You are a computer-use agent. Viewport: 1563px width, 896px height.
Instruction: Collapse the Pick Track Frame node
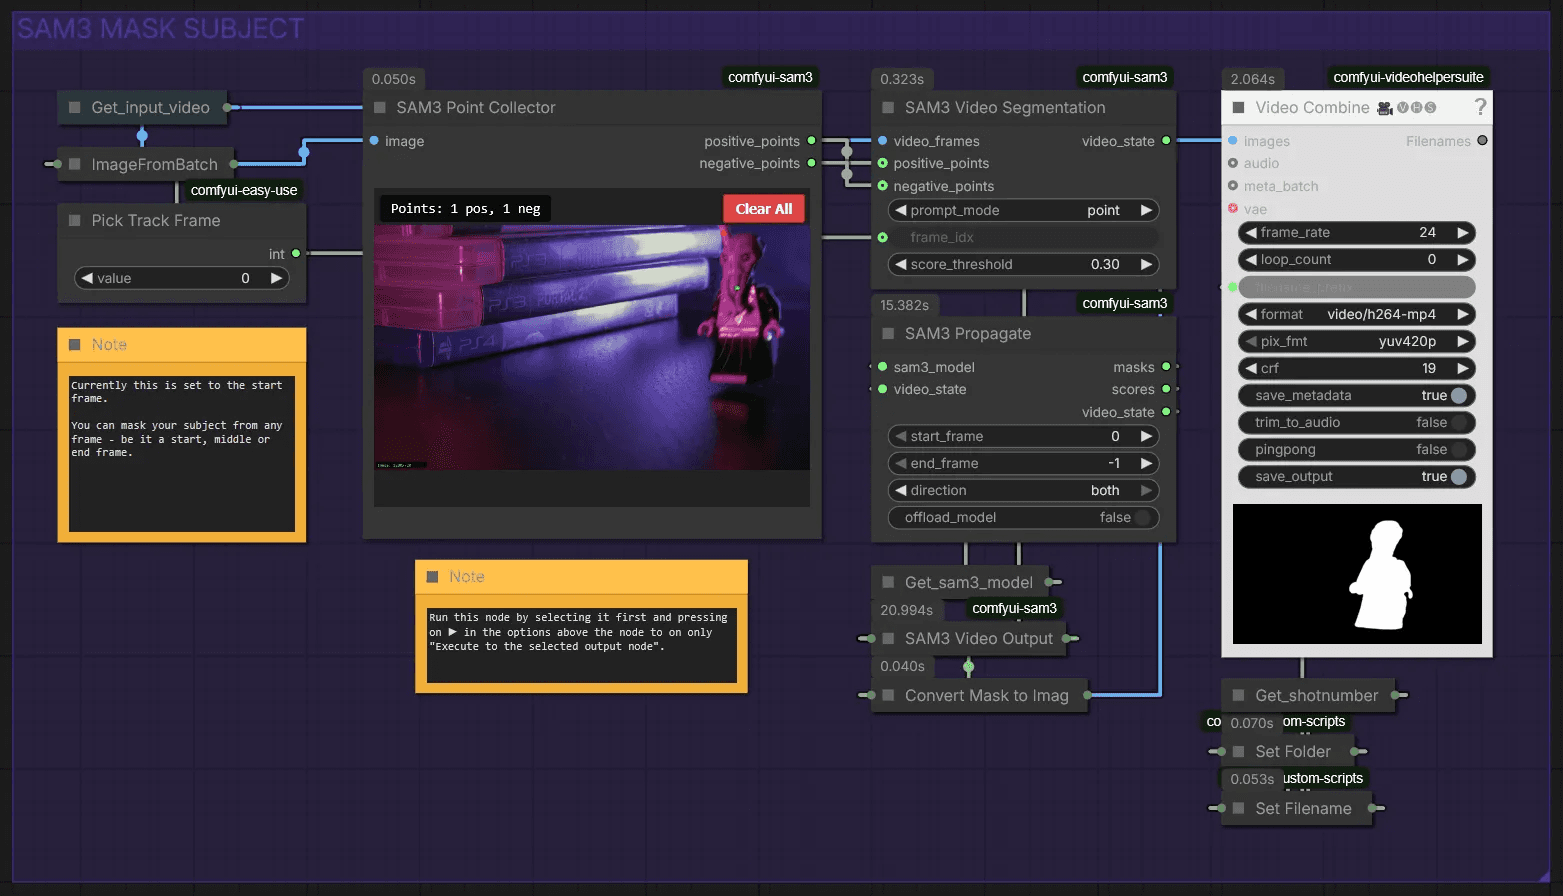pos(74,220)
